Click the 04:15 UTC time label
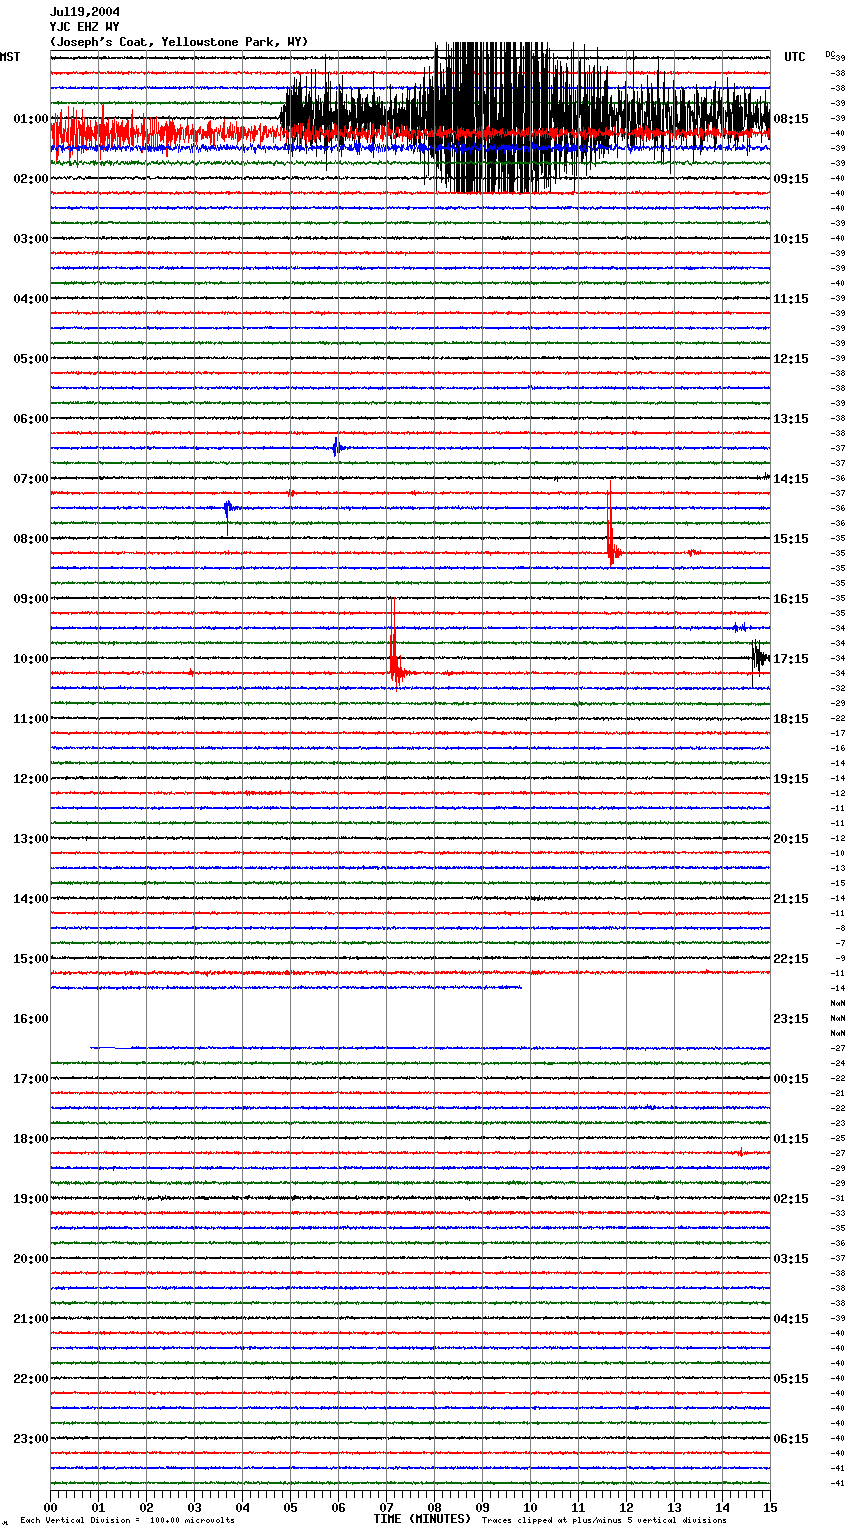This screenshot has height=1534, width=850. [x=791, y=1319]
